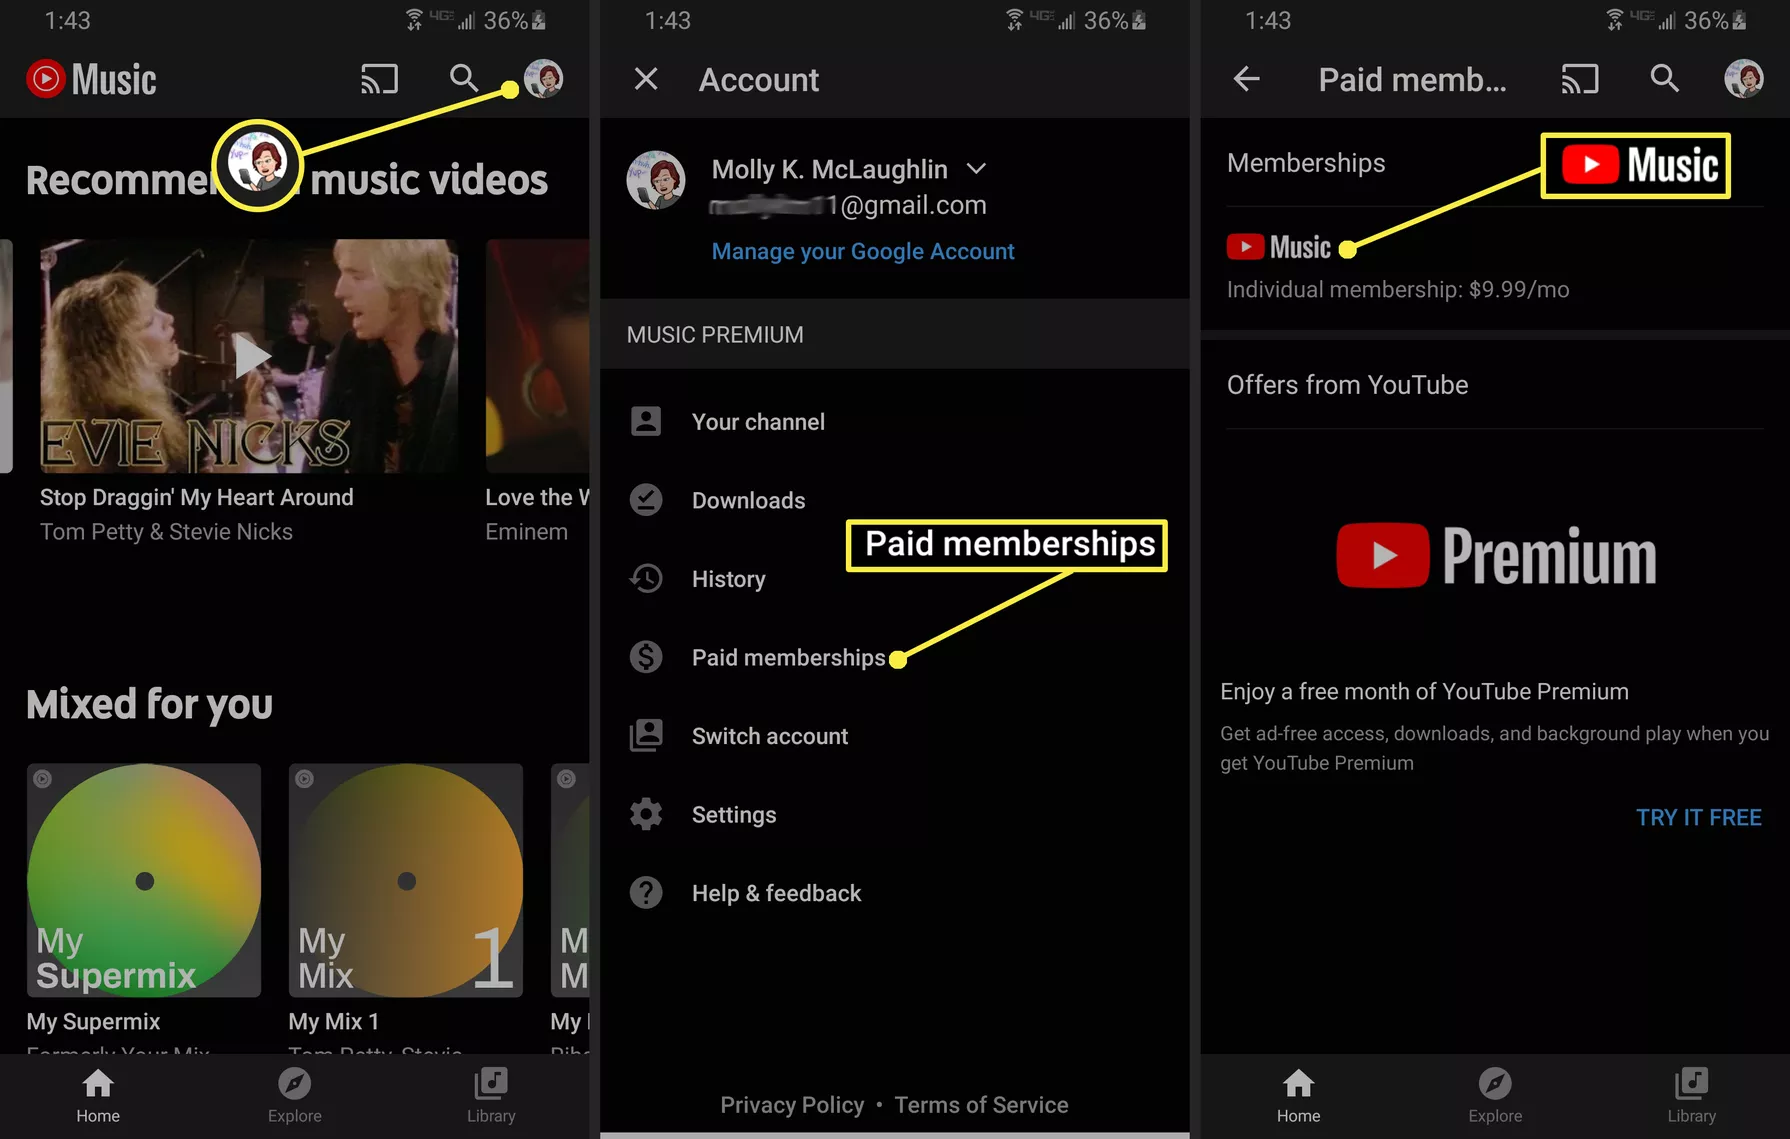Expand the Molly K. McLaughlin account dropdown
Screen dimensions: 1790x1139
tap(977, 169)
